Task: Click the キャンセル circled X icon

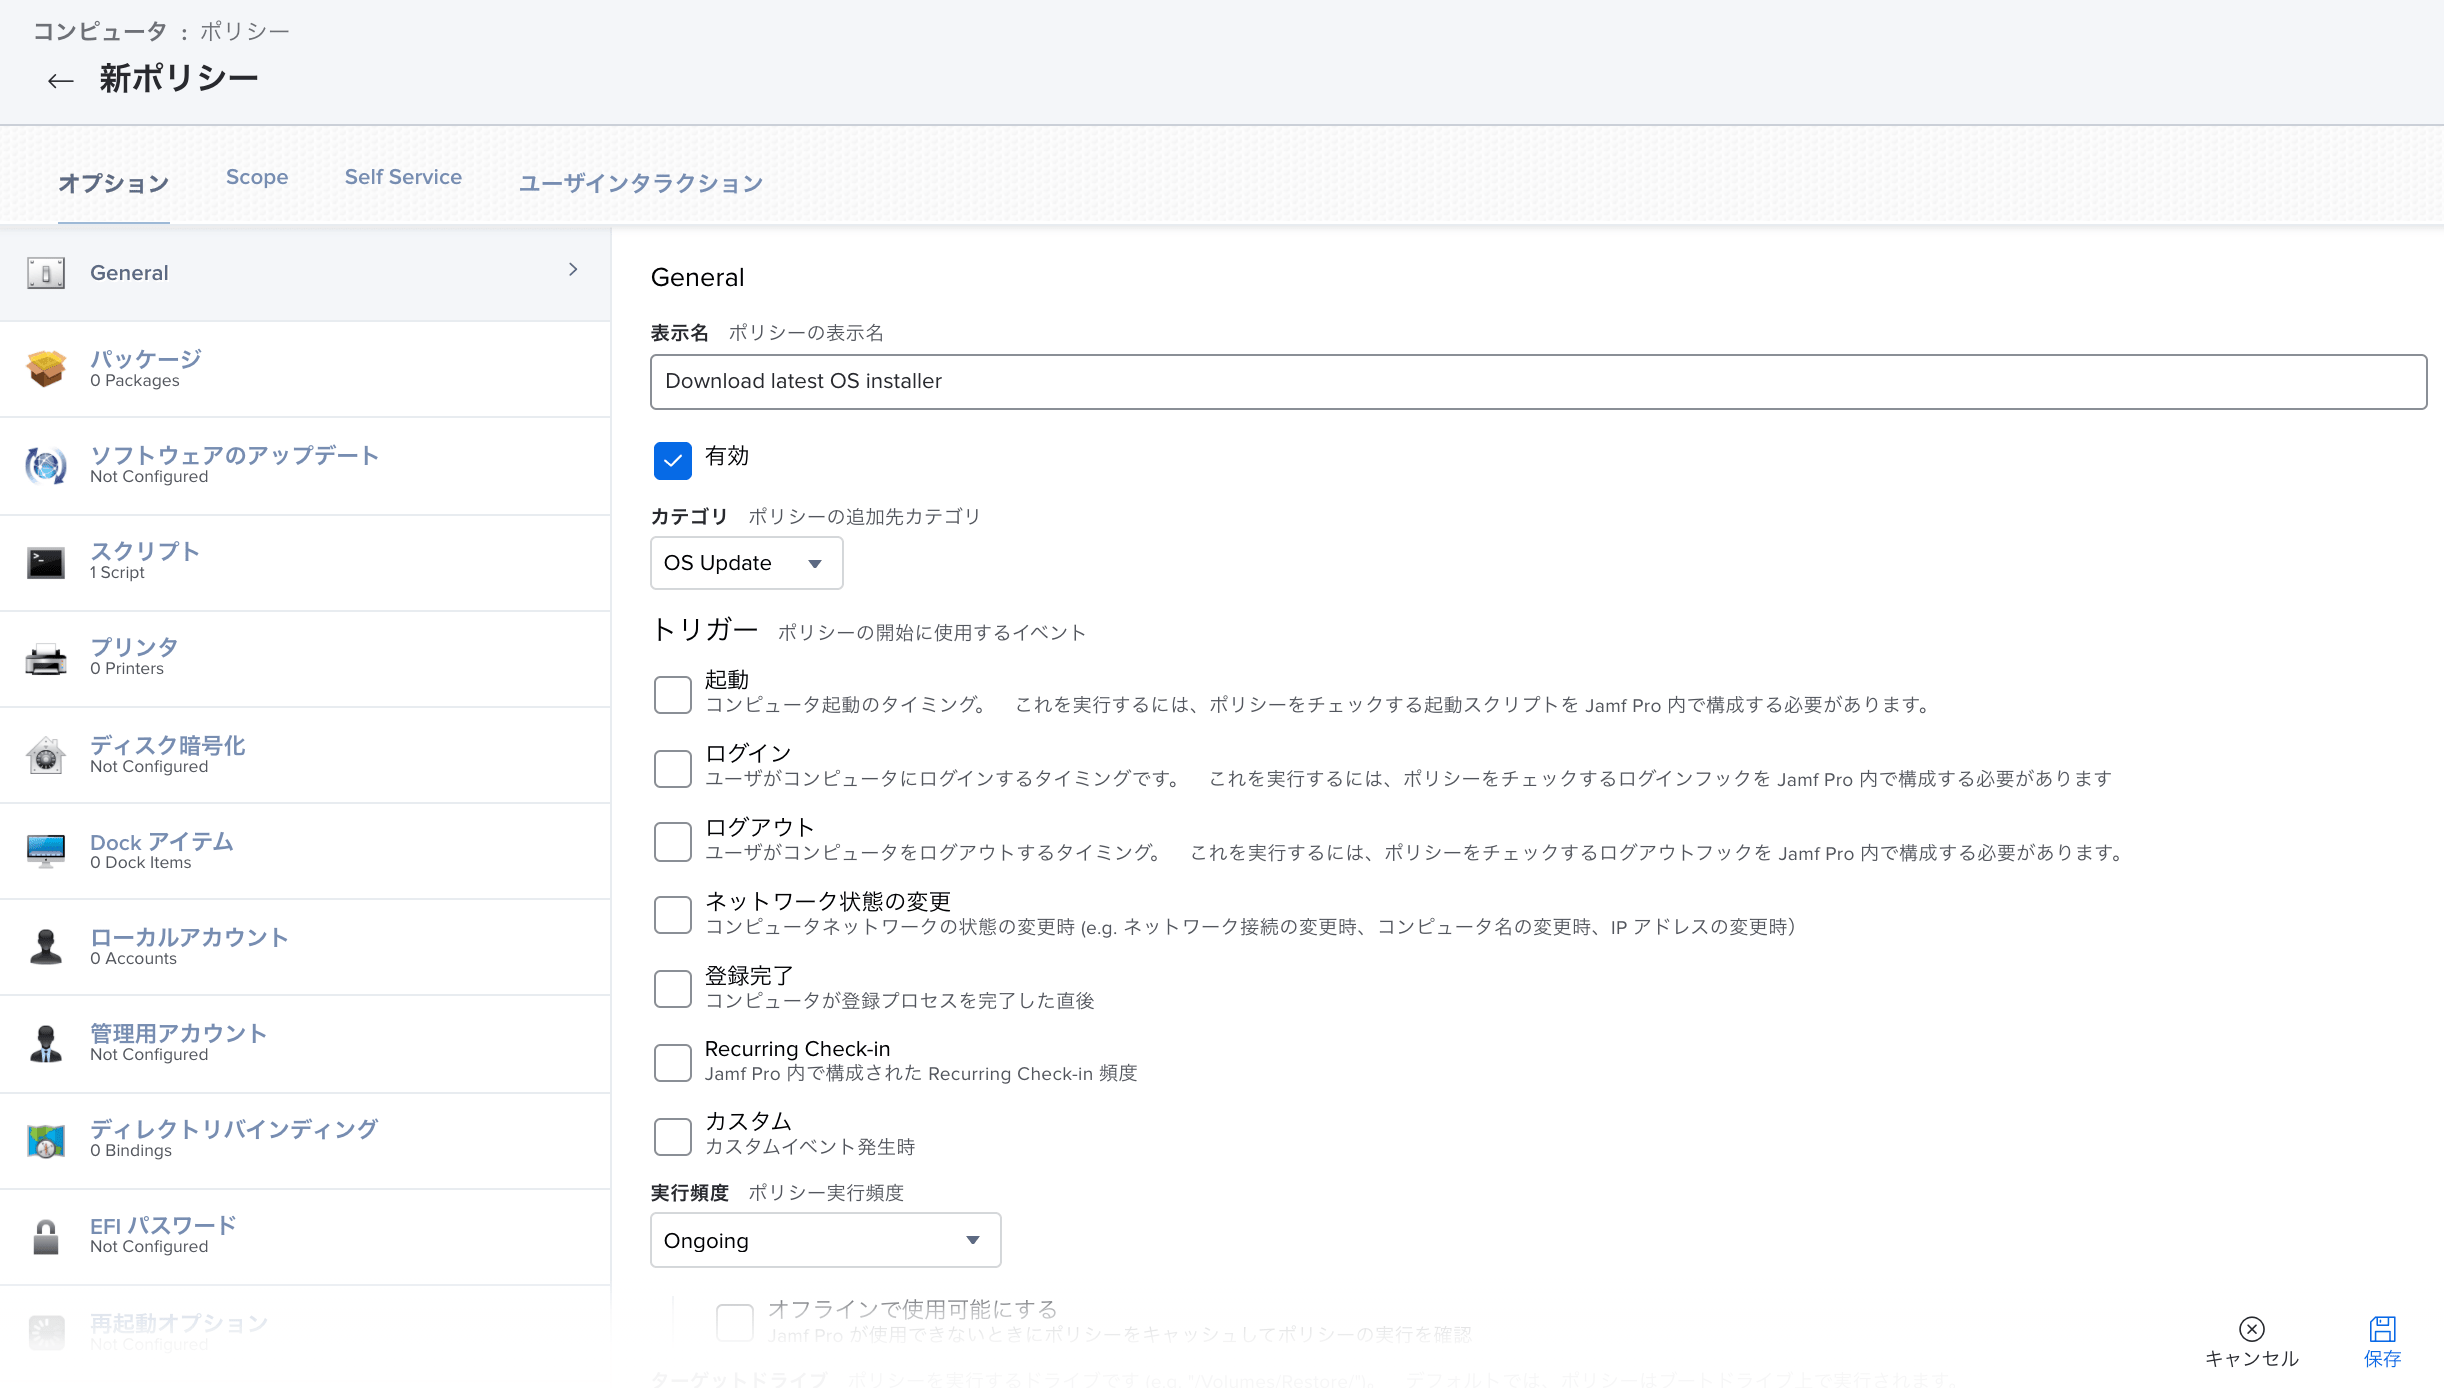Action: click(x=2252, y=1328)
